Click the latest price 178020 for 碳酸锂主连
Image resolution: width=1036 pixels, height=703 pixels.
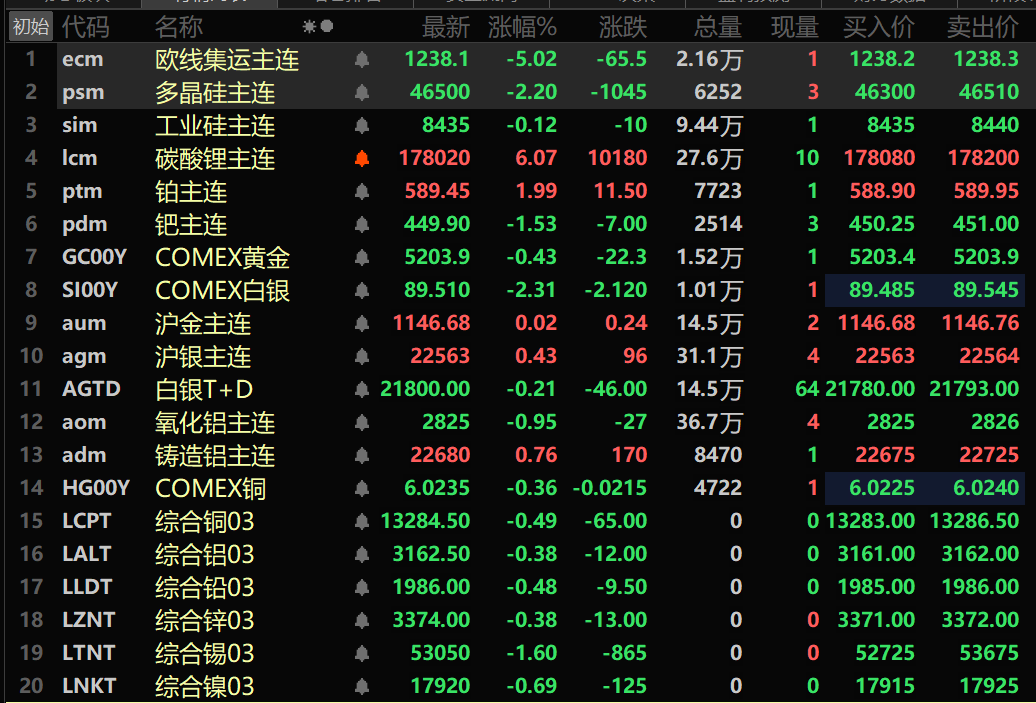coord(434,158)
